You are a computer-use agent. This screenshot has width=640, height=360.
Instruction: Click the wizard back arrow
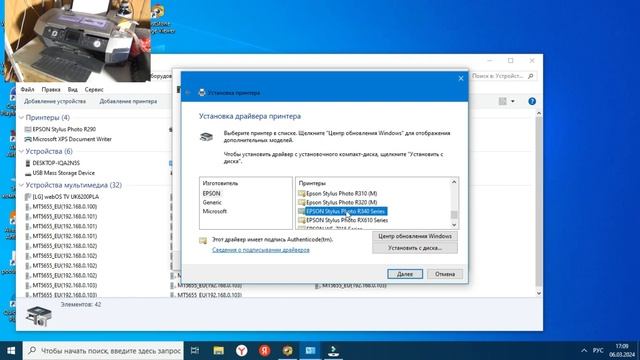[x=188, y=93]
